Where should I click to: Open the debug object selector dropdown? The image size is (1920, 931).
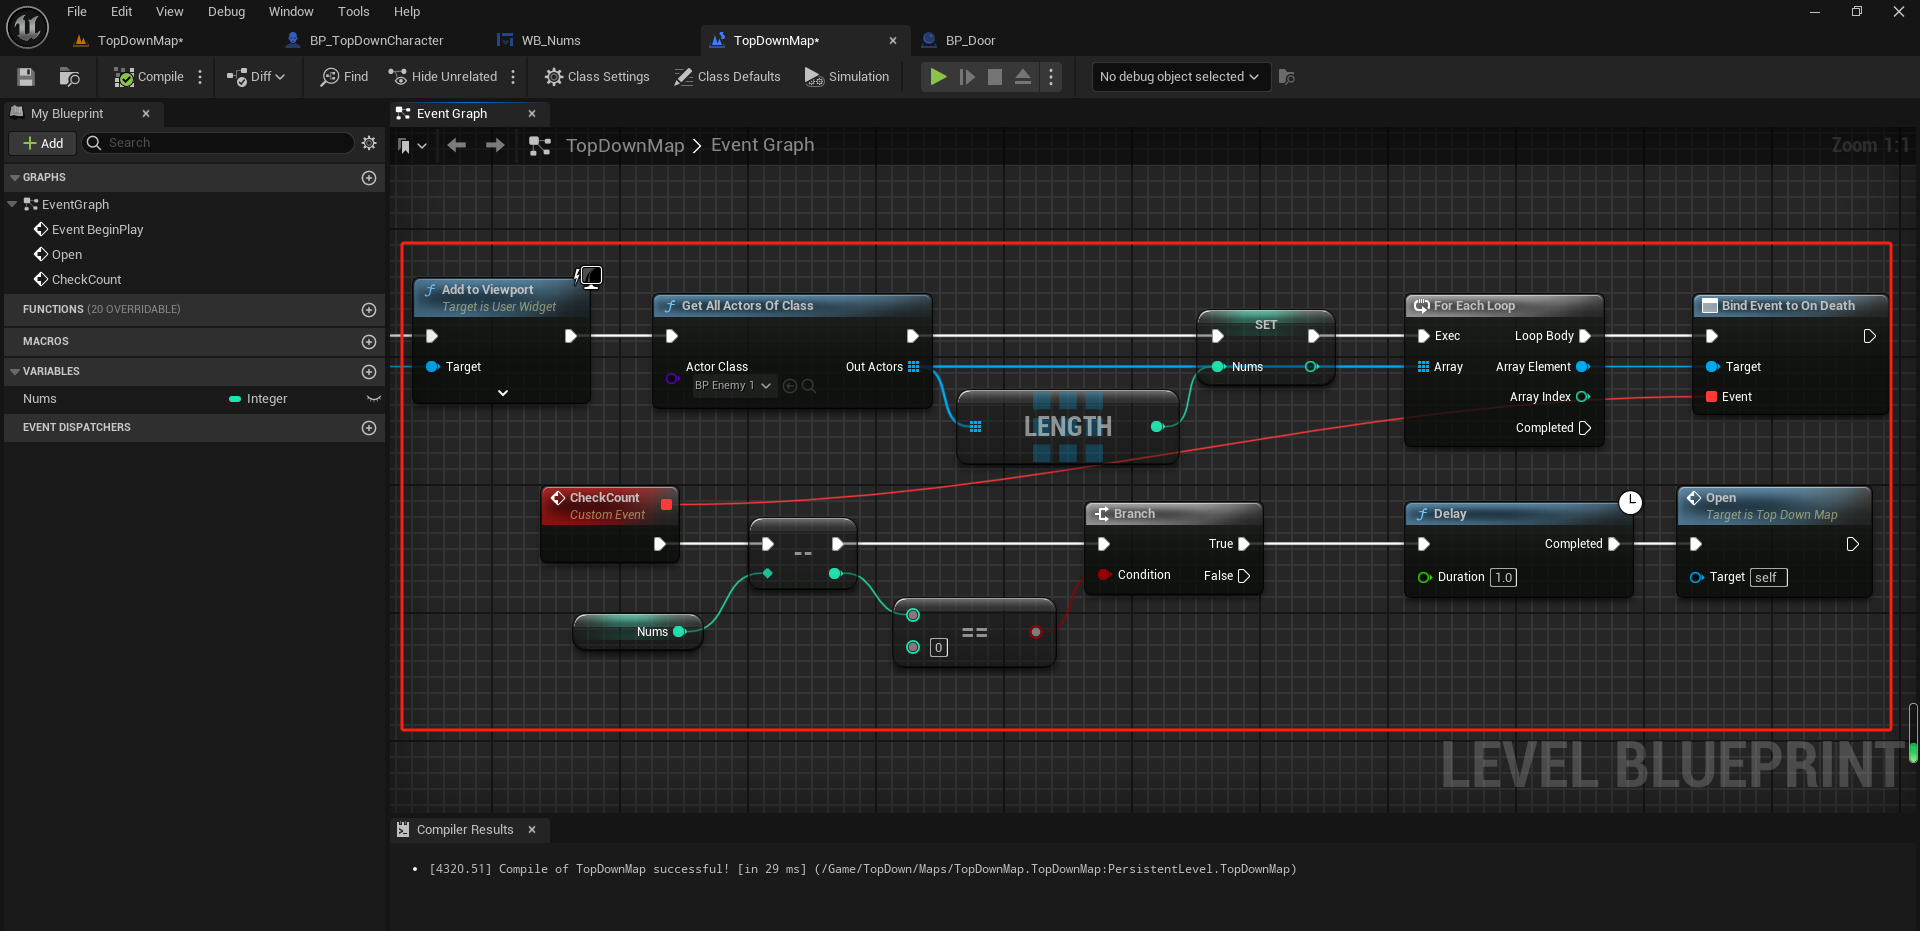1180,77
